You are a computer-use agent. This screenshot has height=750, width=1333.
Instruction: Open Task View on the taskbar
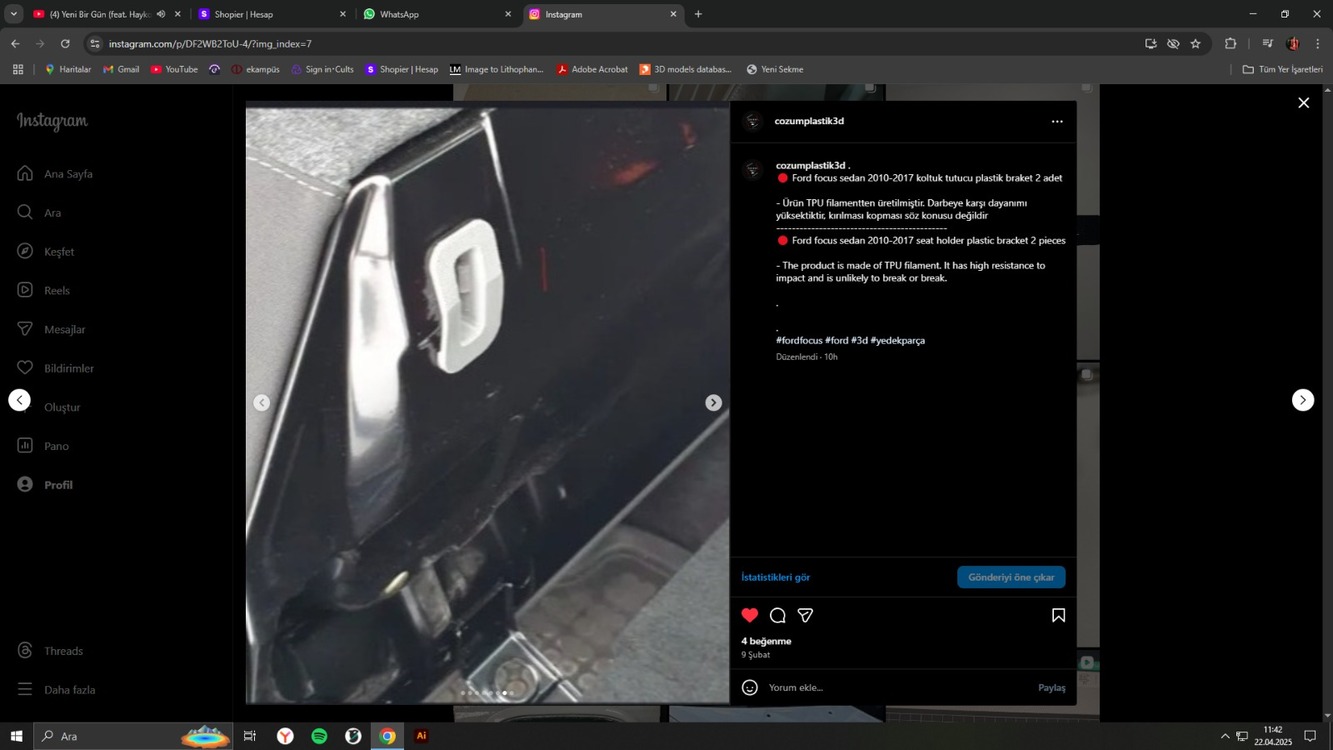tap(250, 736)
